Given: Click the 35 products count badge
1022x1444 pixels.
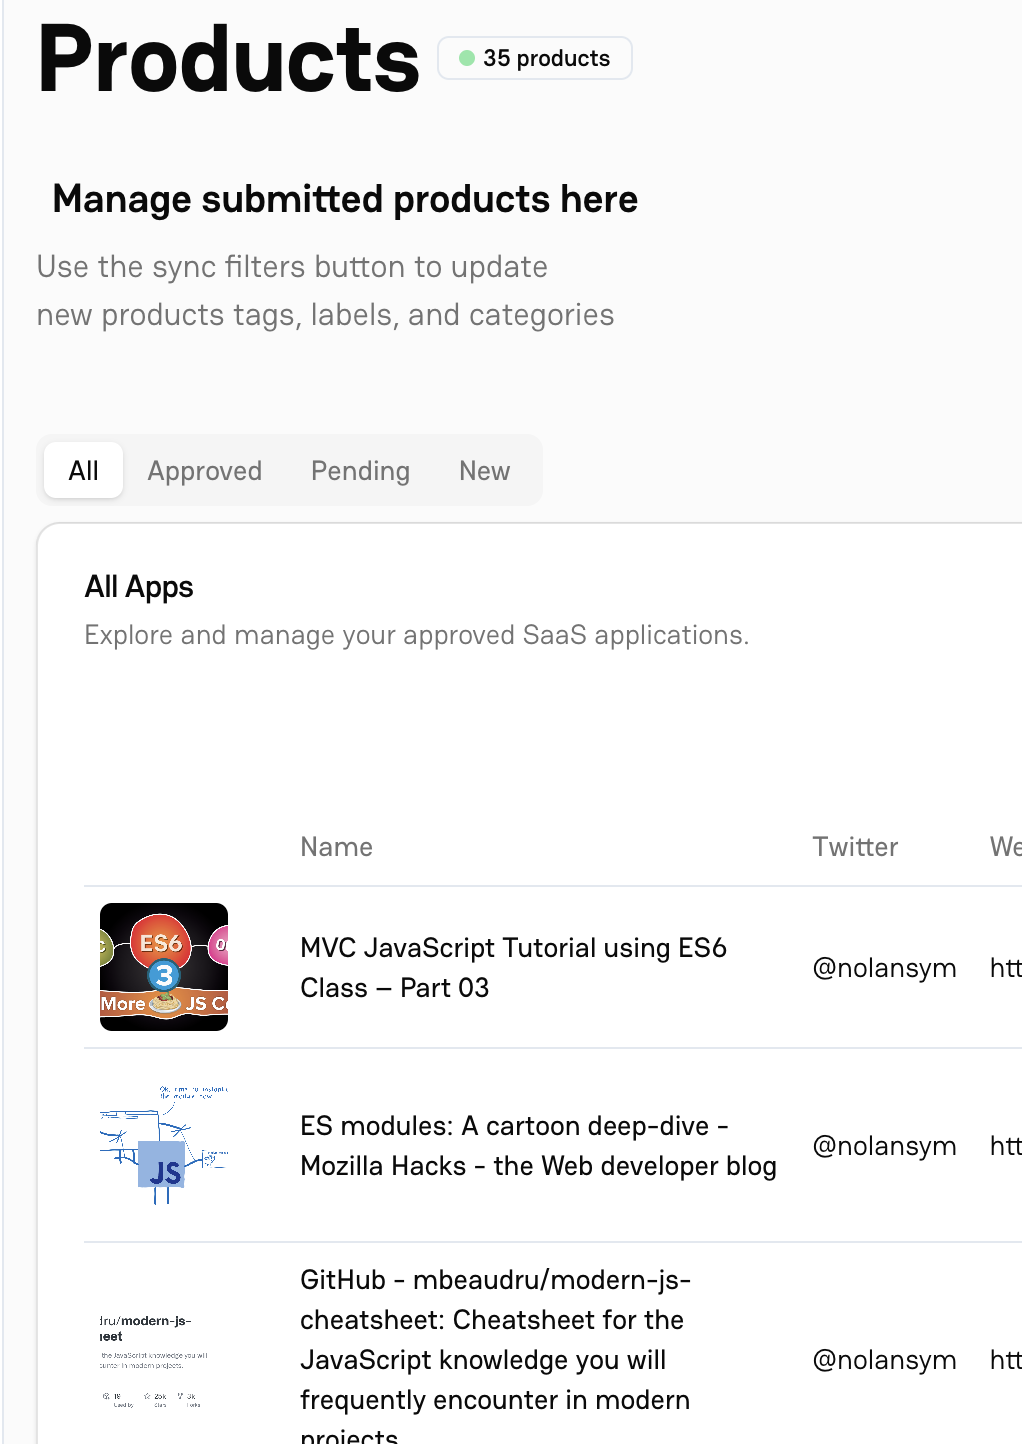Looking at the screenshot, I should pyautogui.click(x=534, y=58).
